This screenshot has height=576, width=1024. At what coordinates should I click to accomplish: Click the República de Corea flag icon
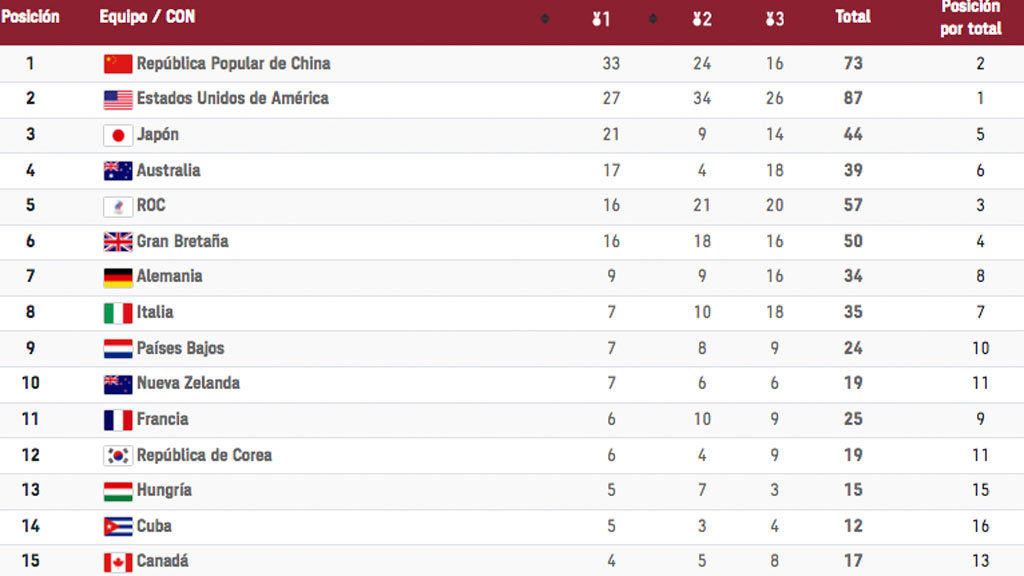pos(118,455)
